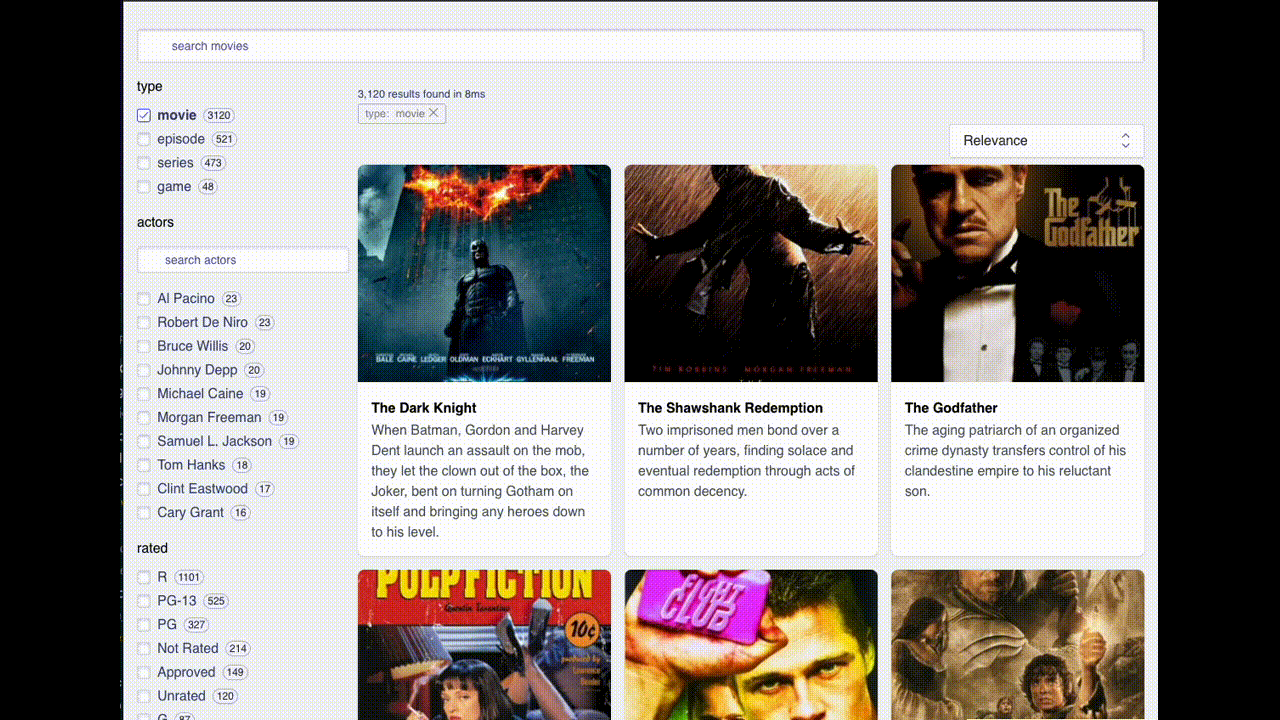
Task: Check the series type checkbox
Action: 144,163
